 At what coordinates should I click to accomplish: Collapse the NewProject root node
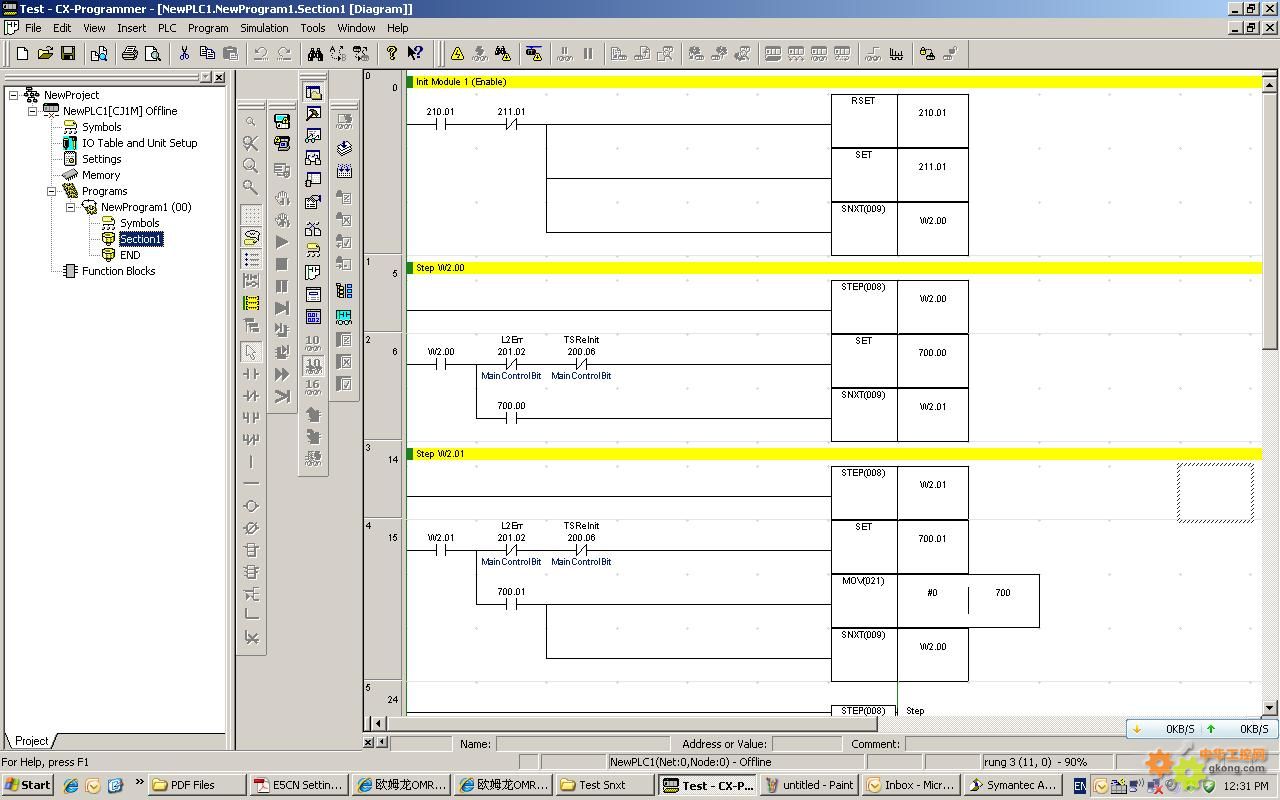pyautogui.click(x=14, y=95)
